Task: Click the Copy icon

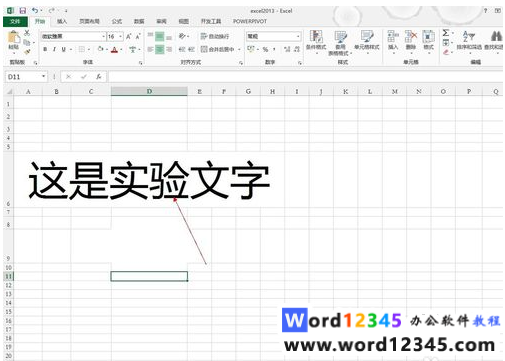Action: (x=27, y=42)
